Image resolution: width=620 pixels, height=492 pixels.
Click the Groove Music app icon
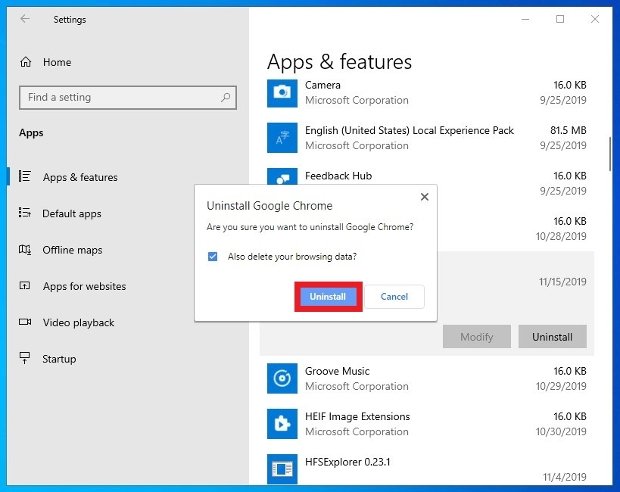click(282, 378)
